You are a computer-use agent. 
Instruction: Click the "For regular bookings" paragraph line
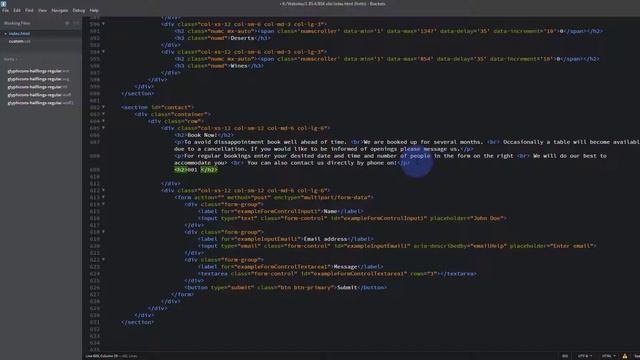[x=391, y=159]
